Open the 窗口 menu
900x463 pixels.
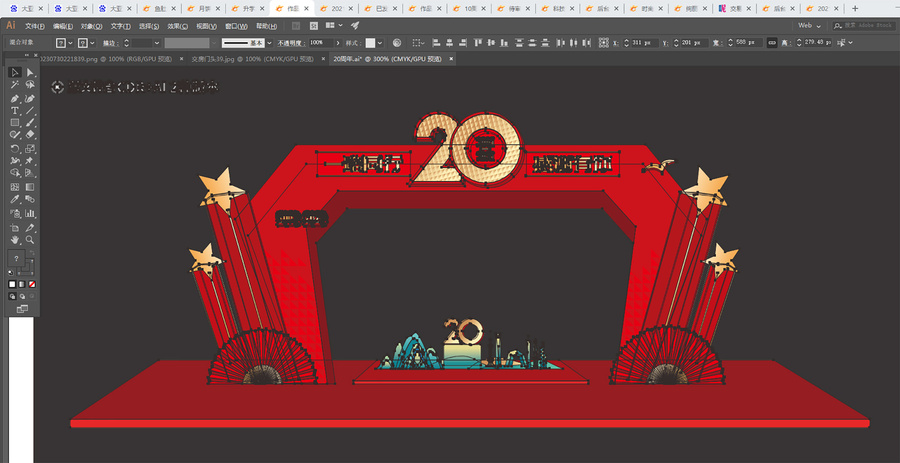pos(236,26)
